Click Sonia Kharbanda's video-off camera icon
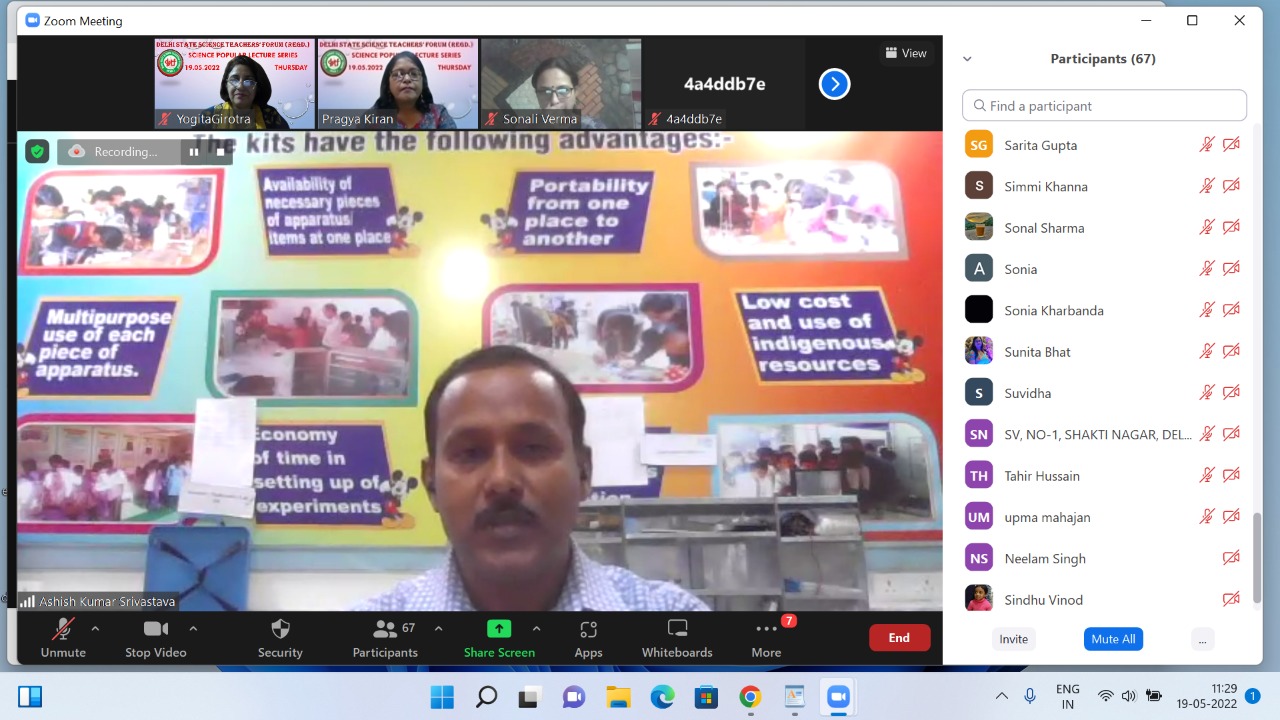Screen dimensions: 1280x720 [1231, 310]
